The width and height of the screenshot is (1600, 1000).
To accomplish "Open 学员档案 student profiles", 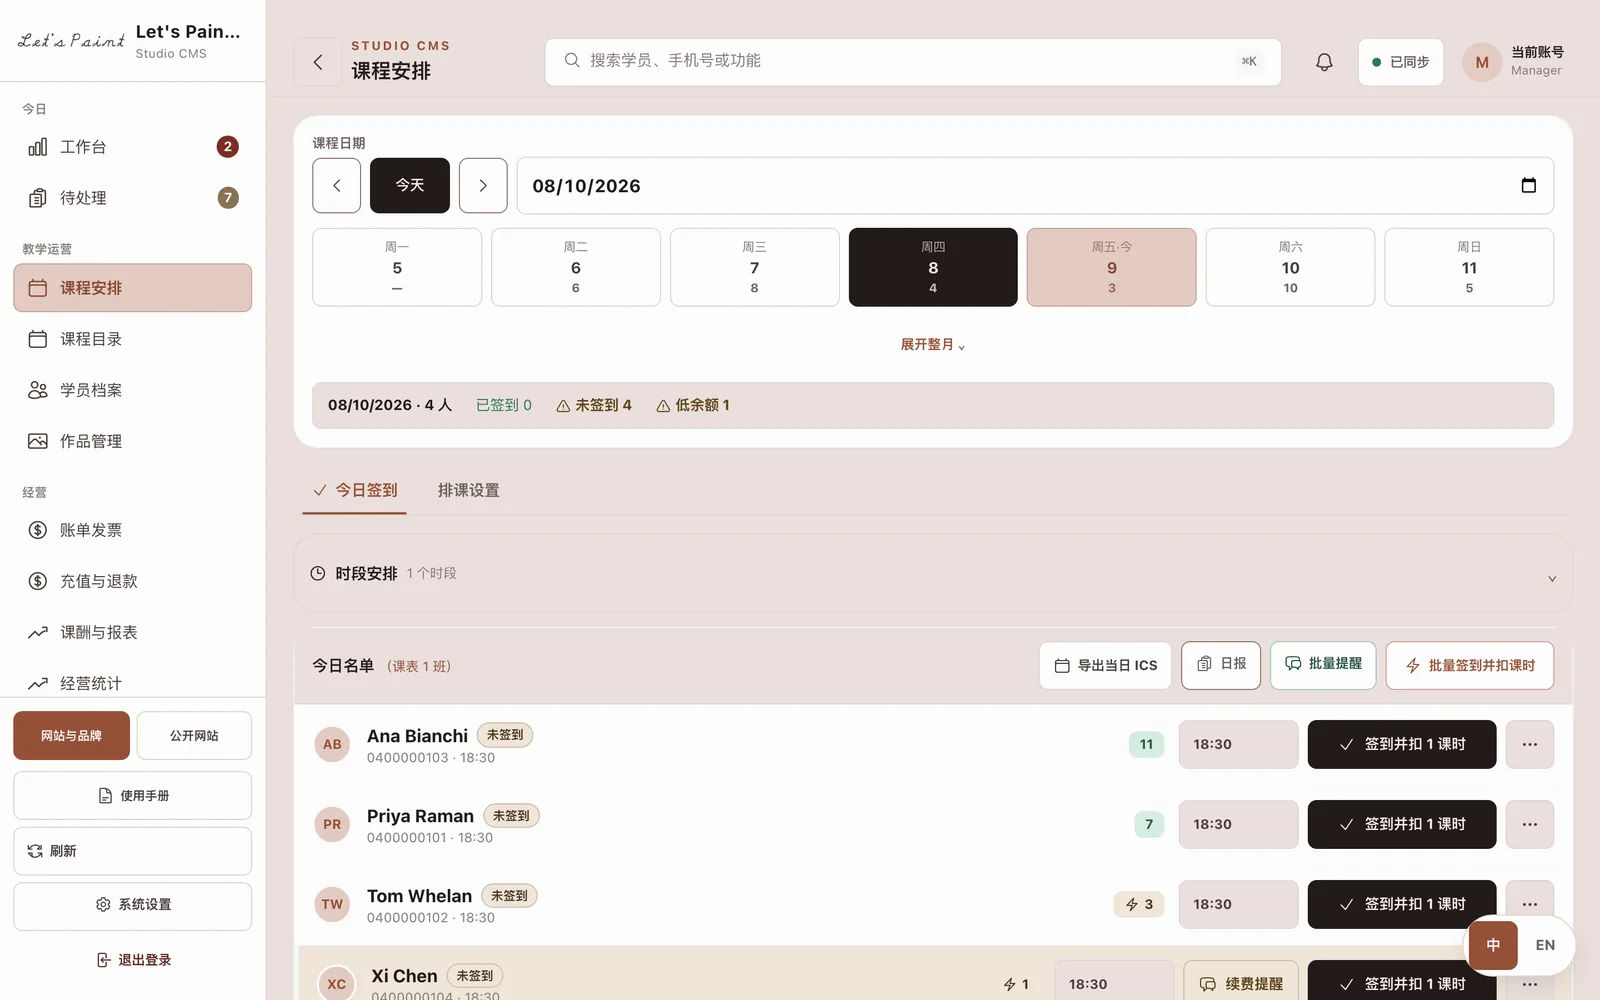I will [133, 390].
